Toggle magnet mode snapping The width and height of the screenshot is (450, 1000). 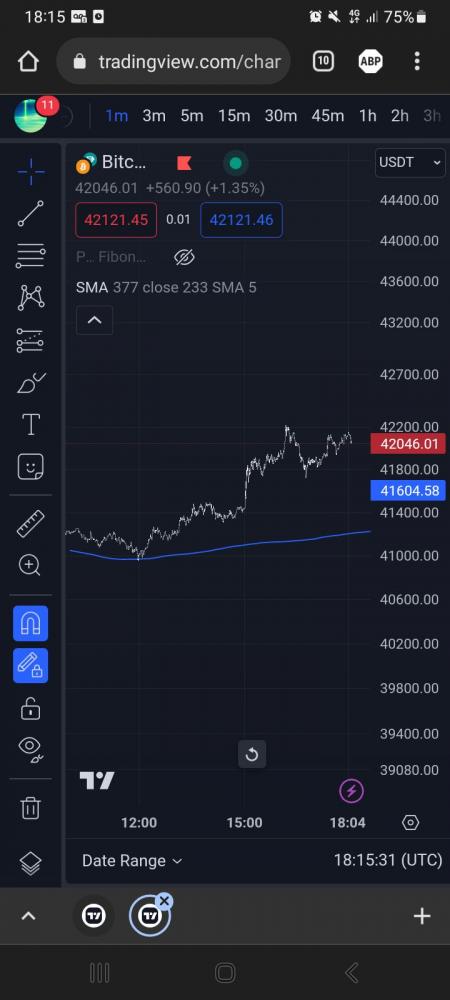tap(31, 623)
